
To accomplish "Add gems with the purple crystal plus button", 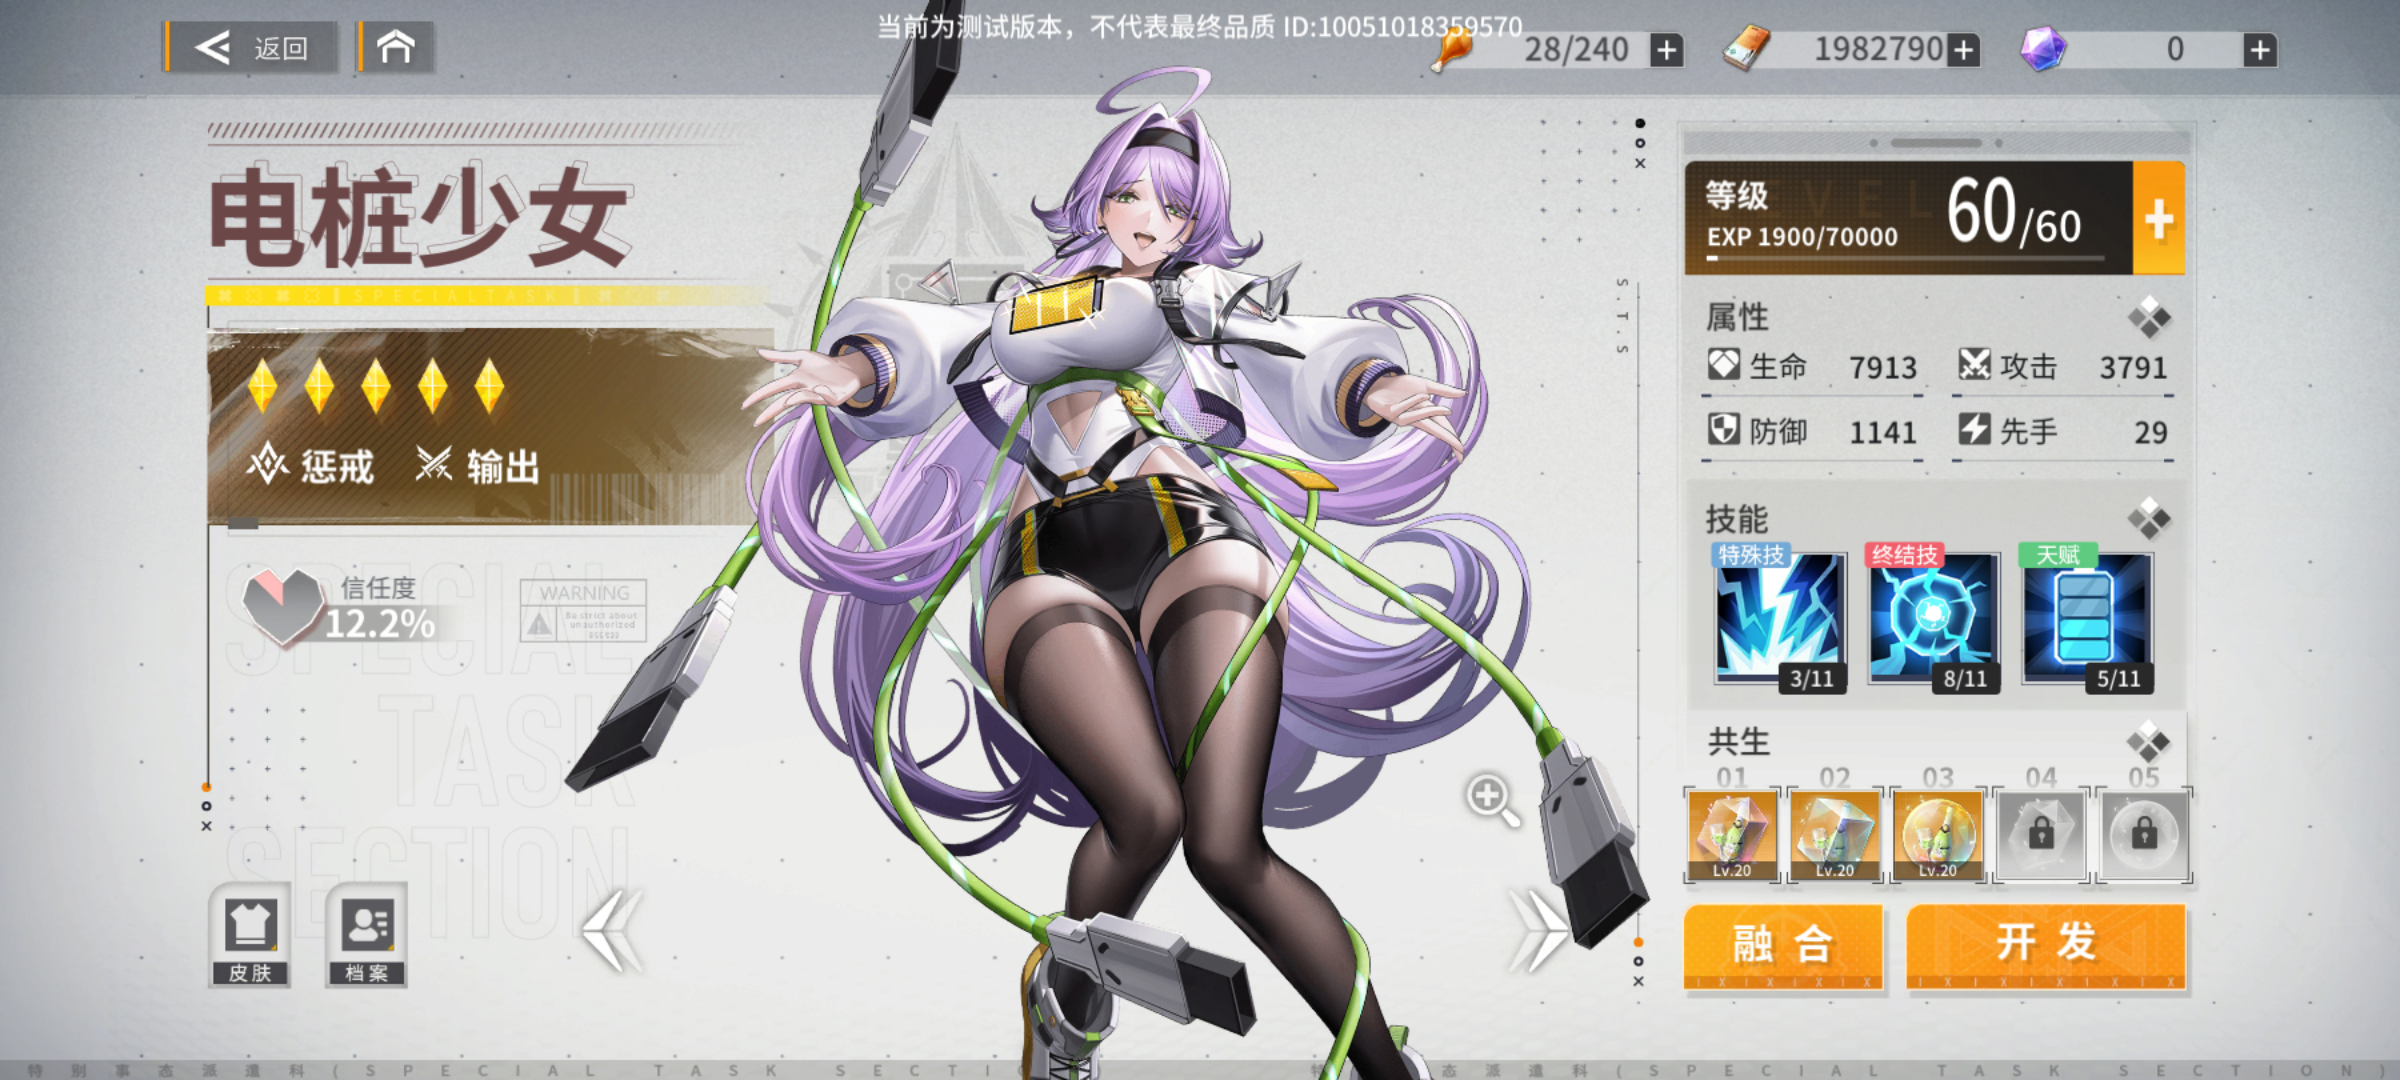I will [2259, 50].
